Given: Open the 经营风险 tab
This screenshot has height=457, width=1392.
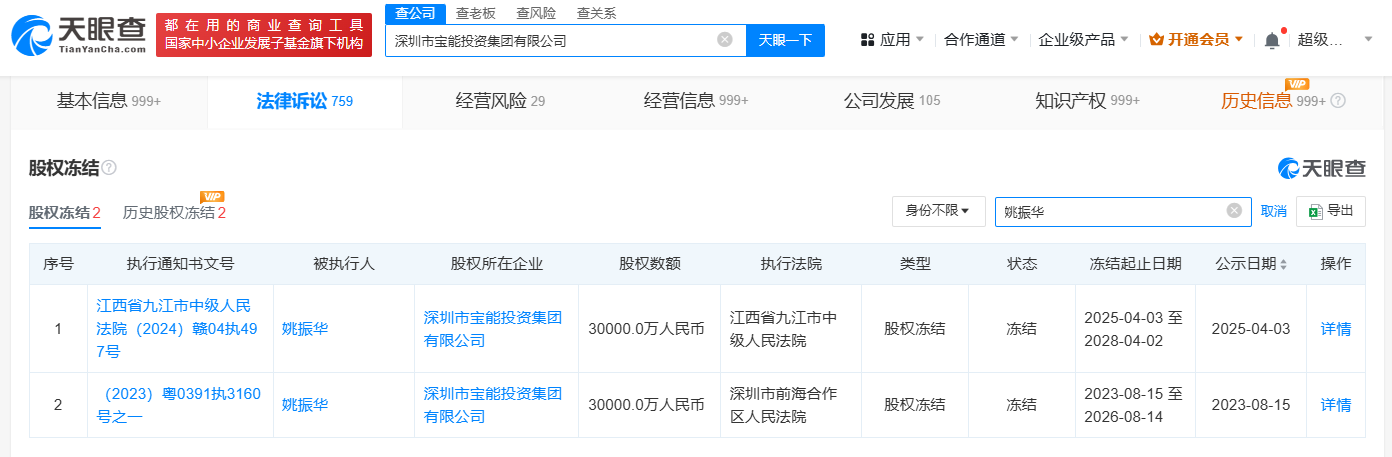Looking at the screenshot, I should coord(500,101).
